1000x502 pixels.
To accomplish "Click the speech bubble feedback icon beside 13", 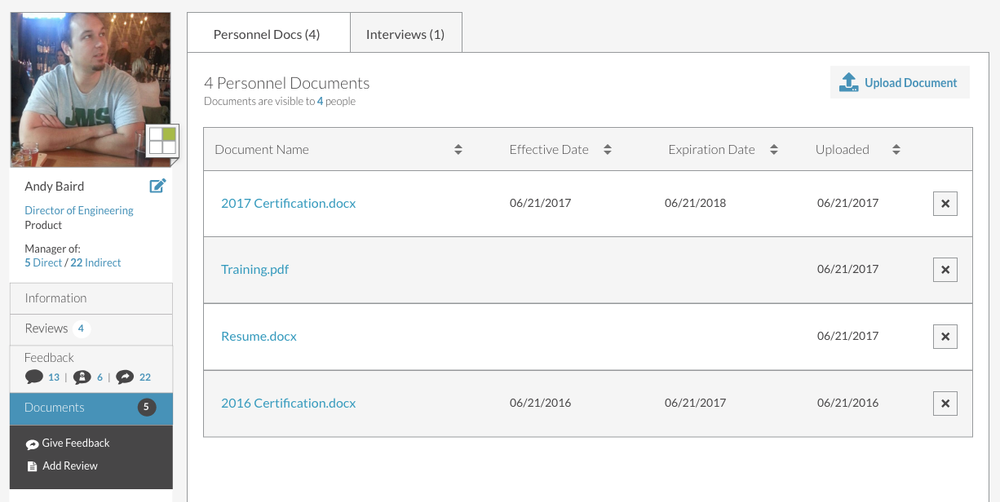I will [x=34, y=376].
